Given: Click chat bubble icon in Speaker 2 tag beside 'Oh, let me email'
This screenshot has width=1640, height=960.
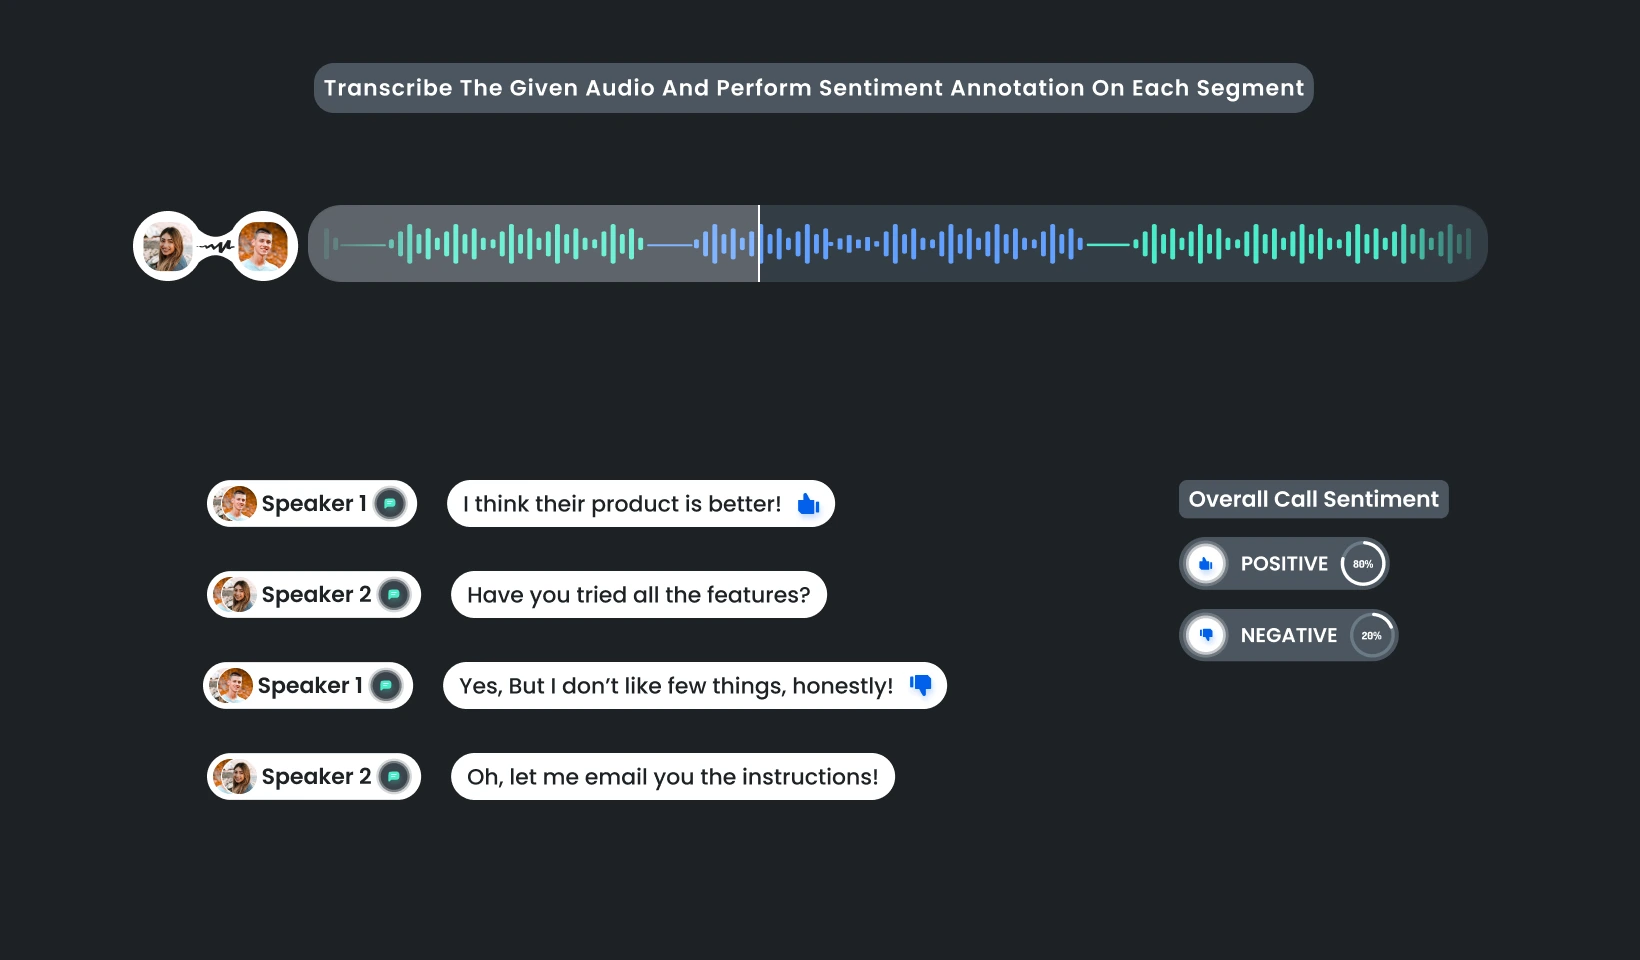Looking at the screenshot, I should (x=394, y=777).
